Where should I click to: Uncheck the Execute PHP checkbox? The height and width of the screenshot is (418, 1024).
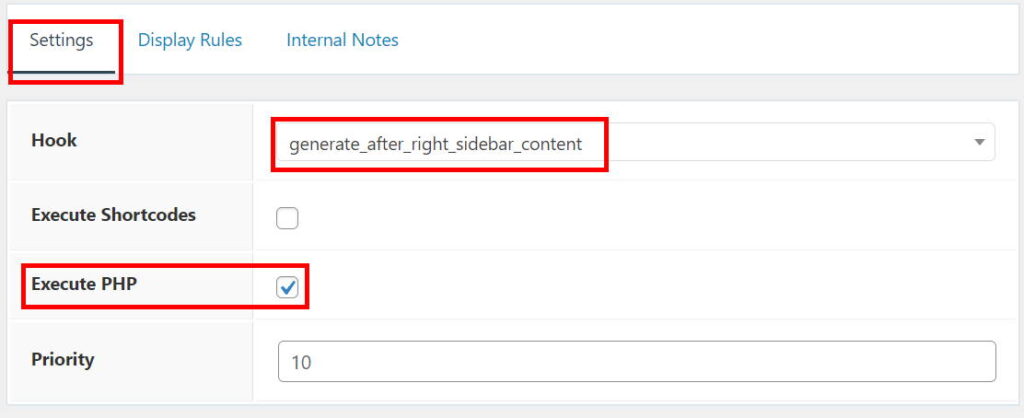288,287
